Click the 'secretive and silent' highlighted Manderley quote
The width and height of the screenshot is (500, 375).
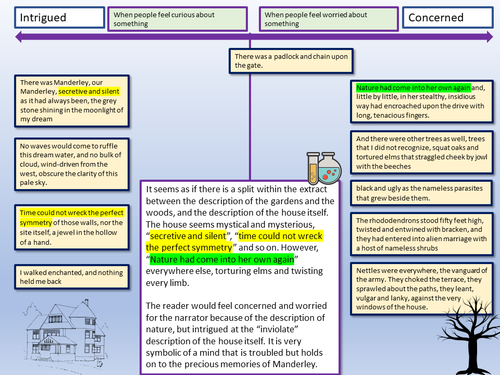pos(72,101)
